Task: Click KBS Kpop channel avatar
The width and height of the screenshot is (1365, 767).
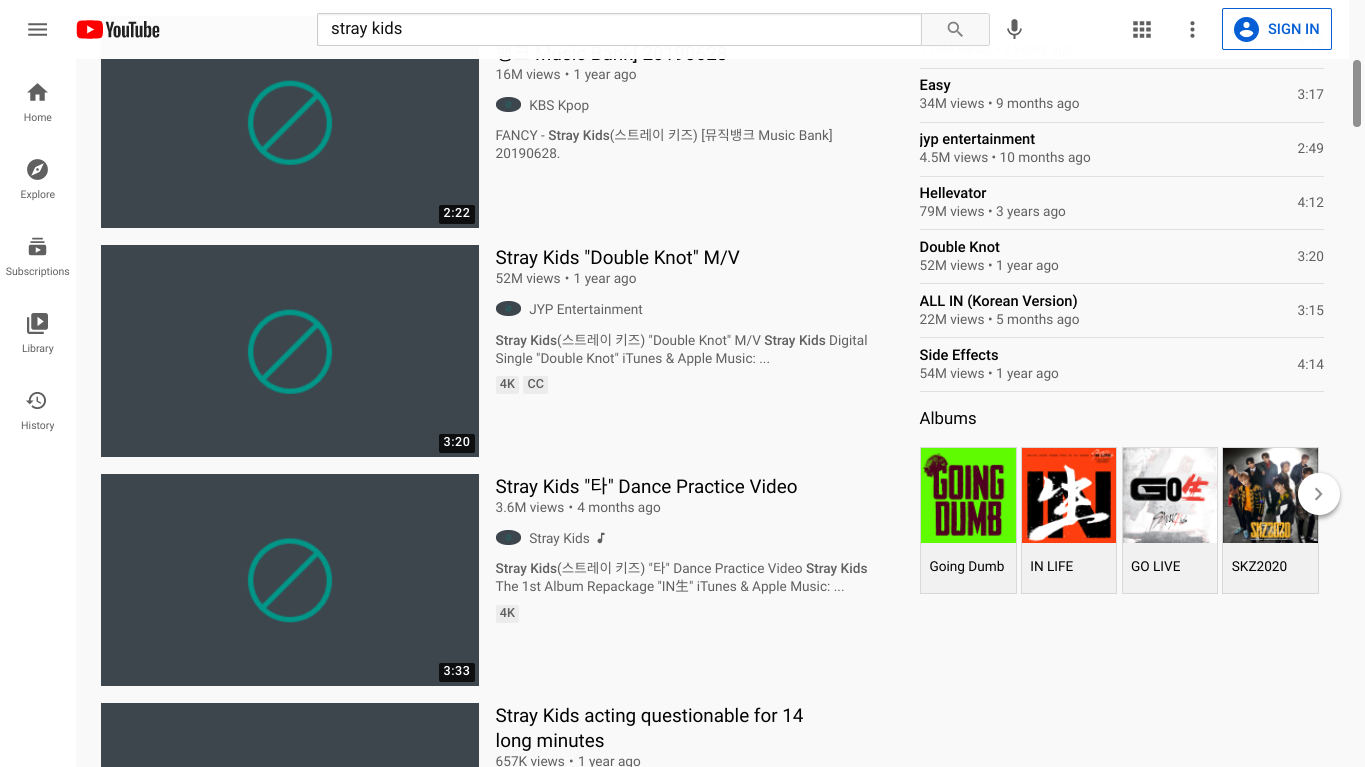Action: pyautogui.click(x=508, y=105)
